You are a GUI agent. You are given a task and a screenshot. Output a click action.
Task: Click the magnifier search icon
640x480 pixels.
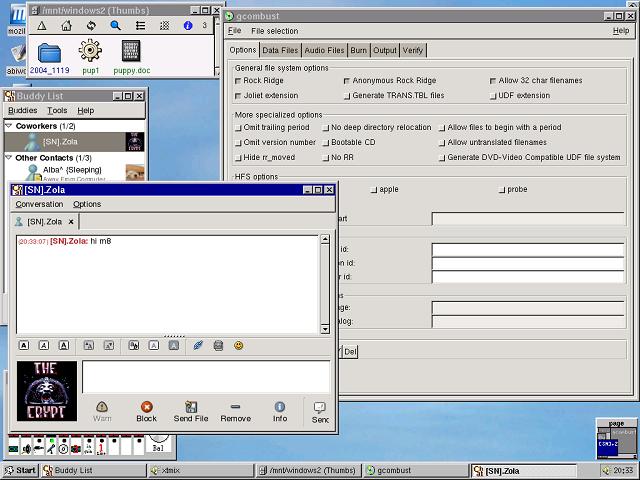click(115, 25)
